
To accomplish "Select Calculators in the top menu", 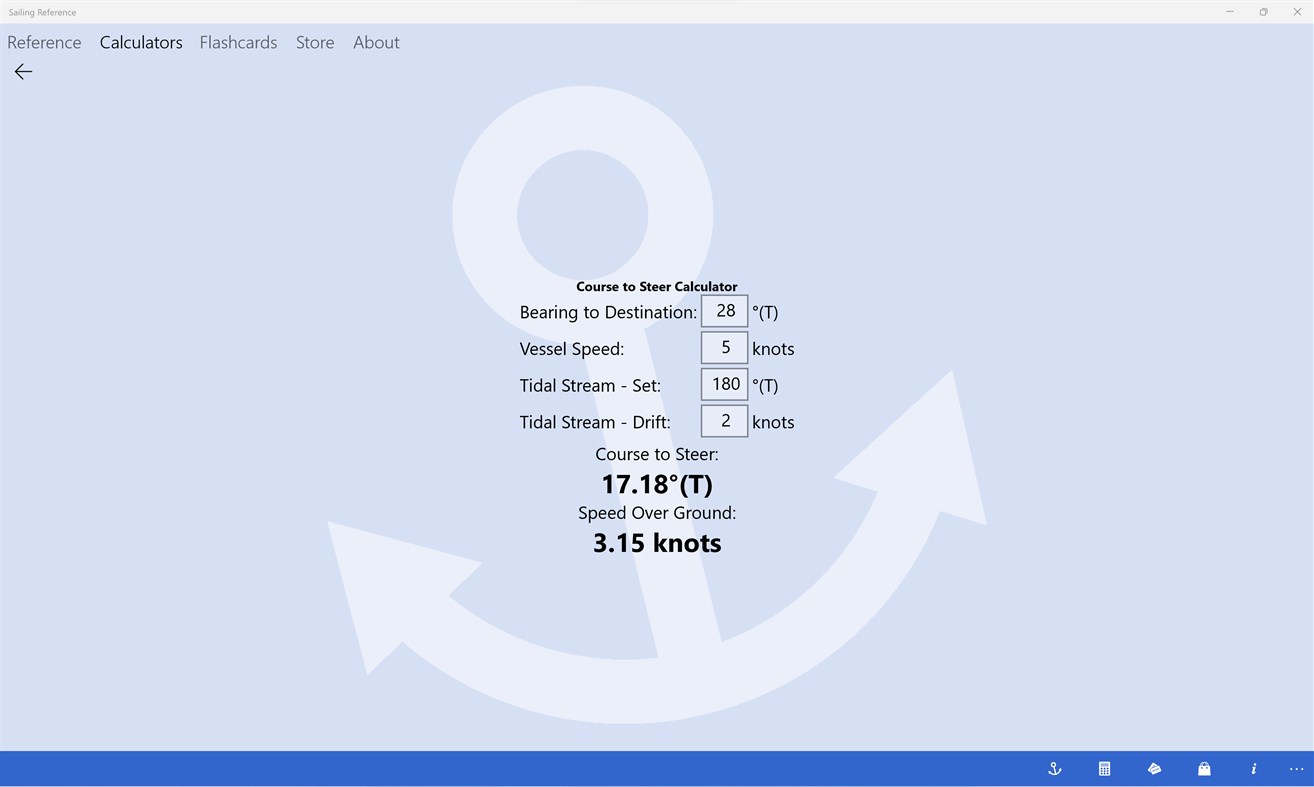I will coord(140,42).
